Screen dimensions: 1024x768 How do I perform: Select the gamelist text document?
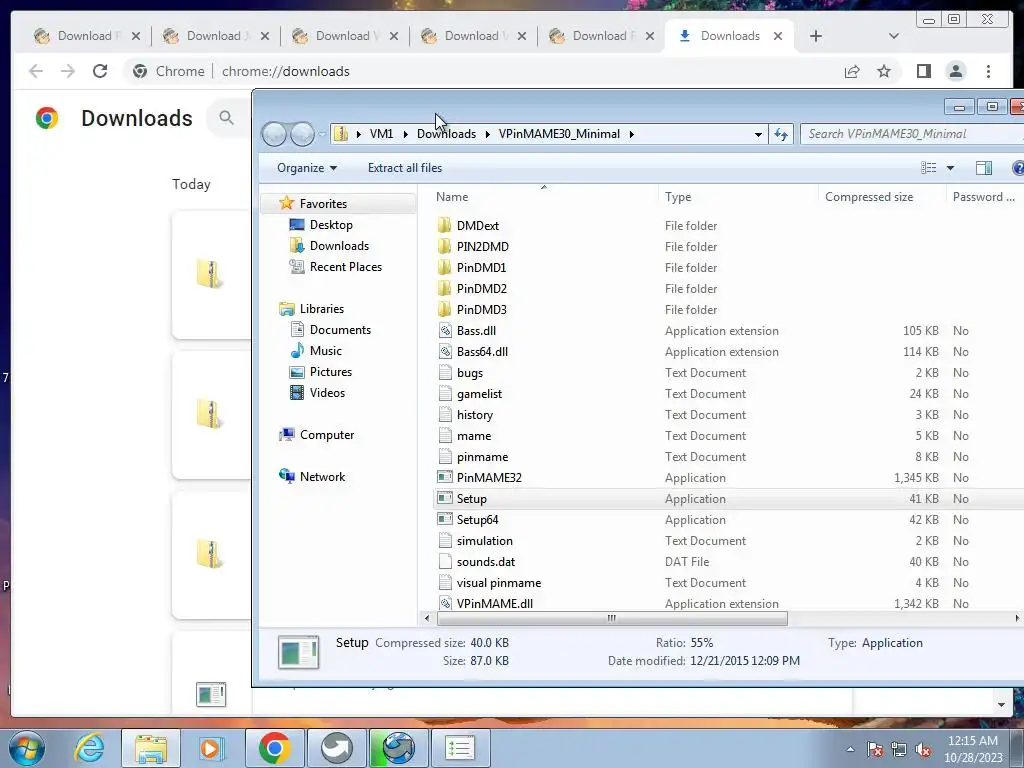click(x=479, y=394)
